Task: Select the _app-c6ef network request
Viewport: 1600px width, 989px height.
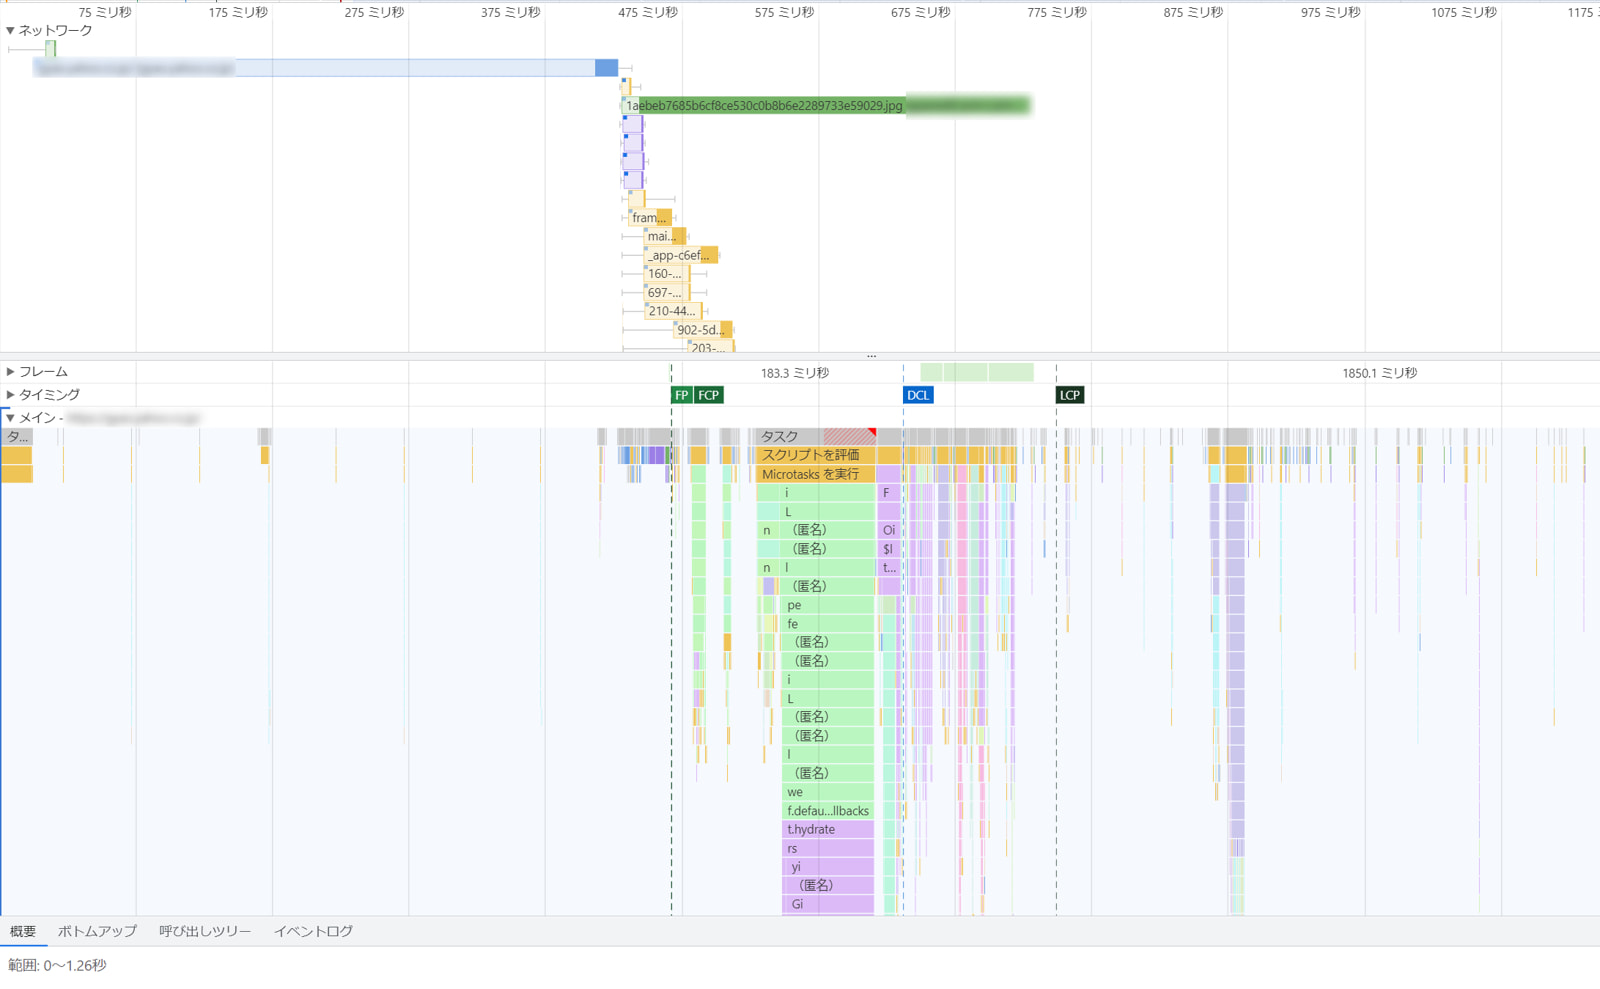Action: (680, 255)
